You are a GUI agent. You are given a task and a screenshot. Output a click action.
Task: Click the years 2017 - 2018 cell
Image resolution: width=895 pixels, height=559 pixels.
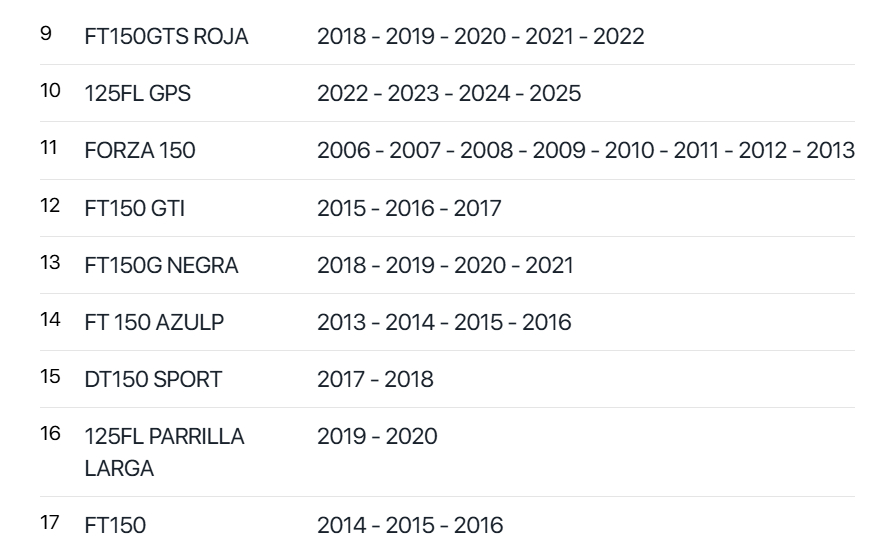375,379
